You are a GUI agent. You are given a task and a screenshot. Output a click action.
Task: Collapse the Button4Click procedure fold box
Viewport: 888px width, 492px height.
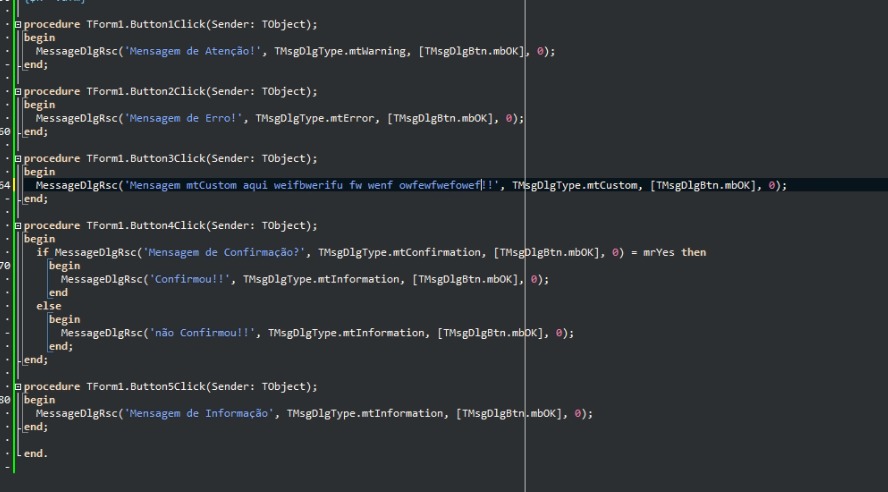pyautogui.click(x=17, y=225)
